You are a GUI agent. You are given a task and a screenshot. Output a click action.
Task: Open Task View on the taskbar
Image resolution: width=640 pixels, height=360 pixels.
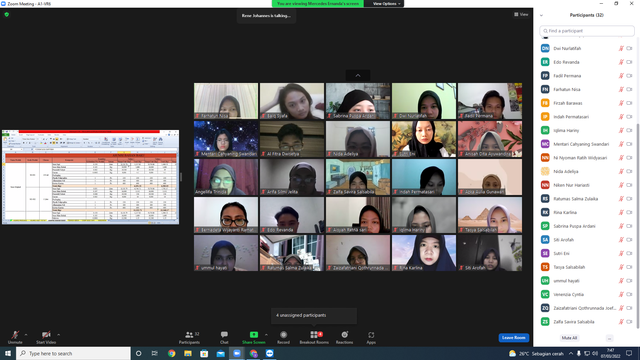click(155, 353)
